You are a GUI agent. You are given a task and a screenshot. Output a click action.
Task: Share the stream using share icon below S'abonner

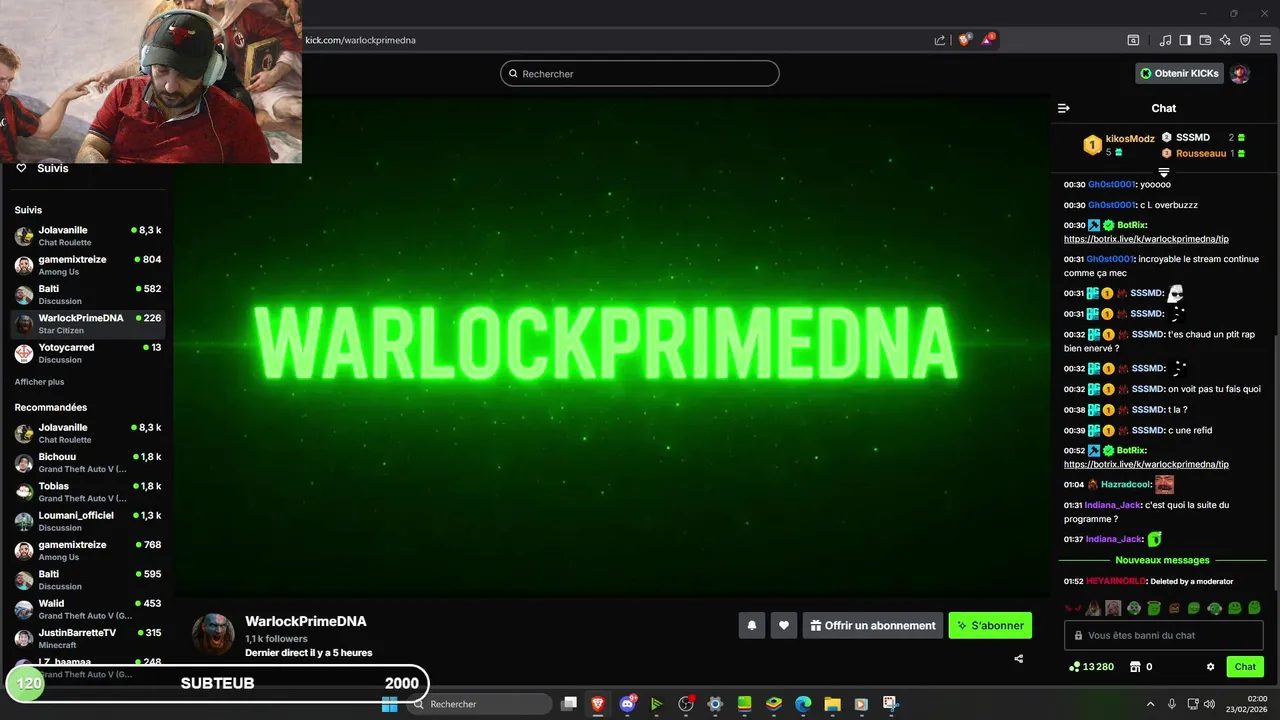[1019, 659]
